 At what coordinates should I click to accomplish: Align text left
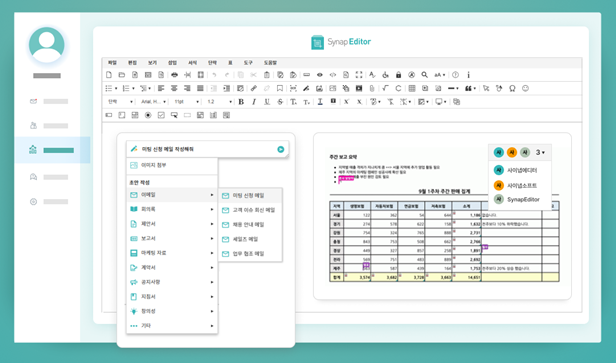pyautogui.click(x=161, y=88)
